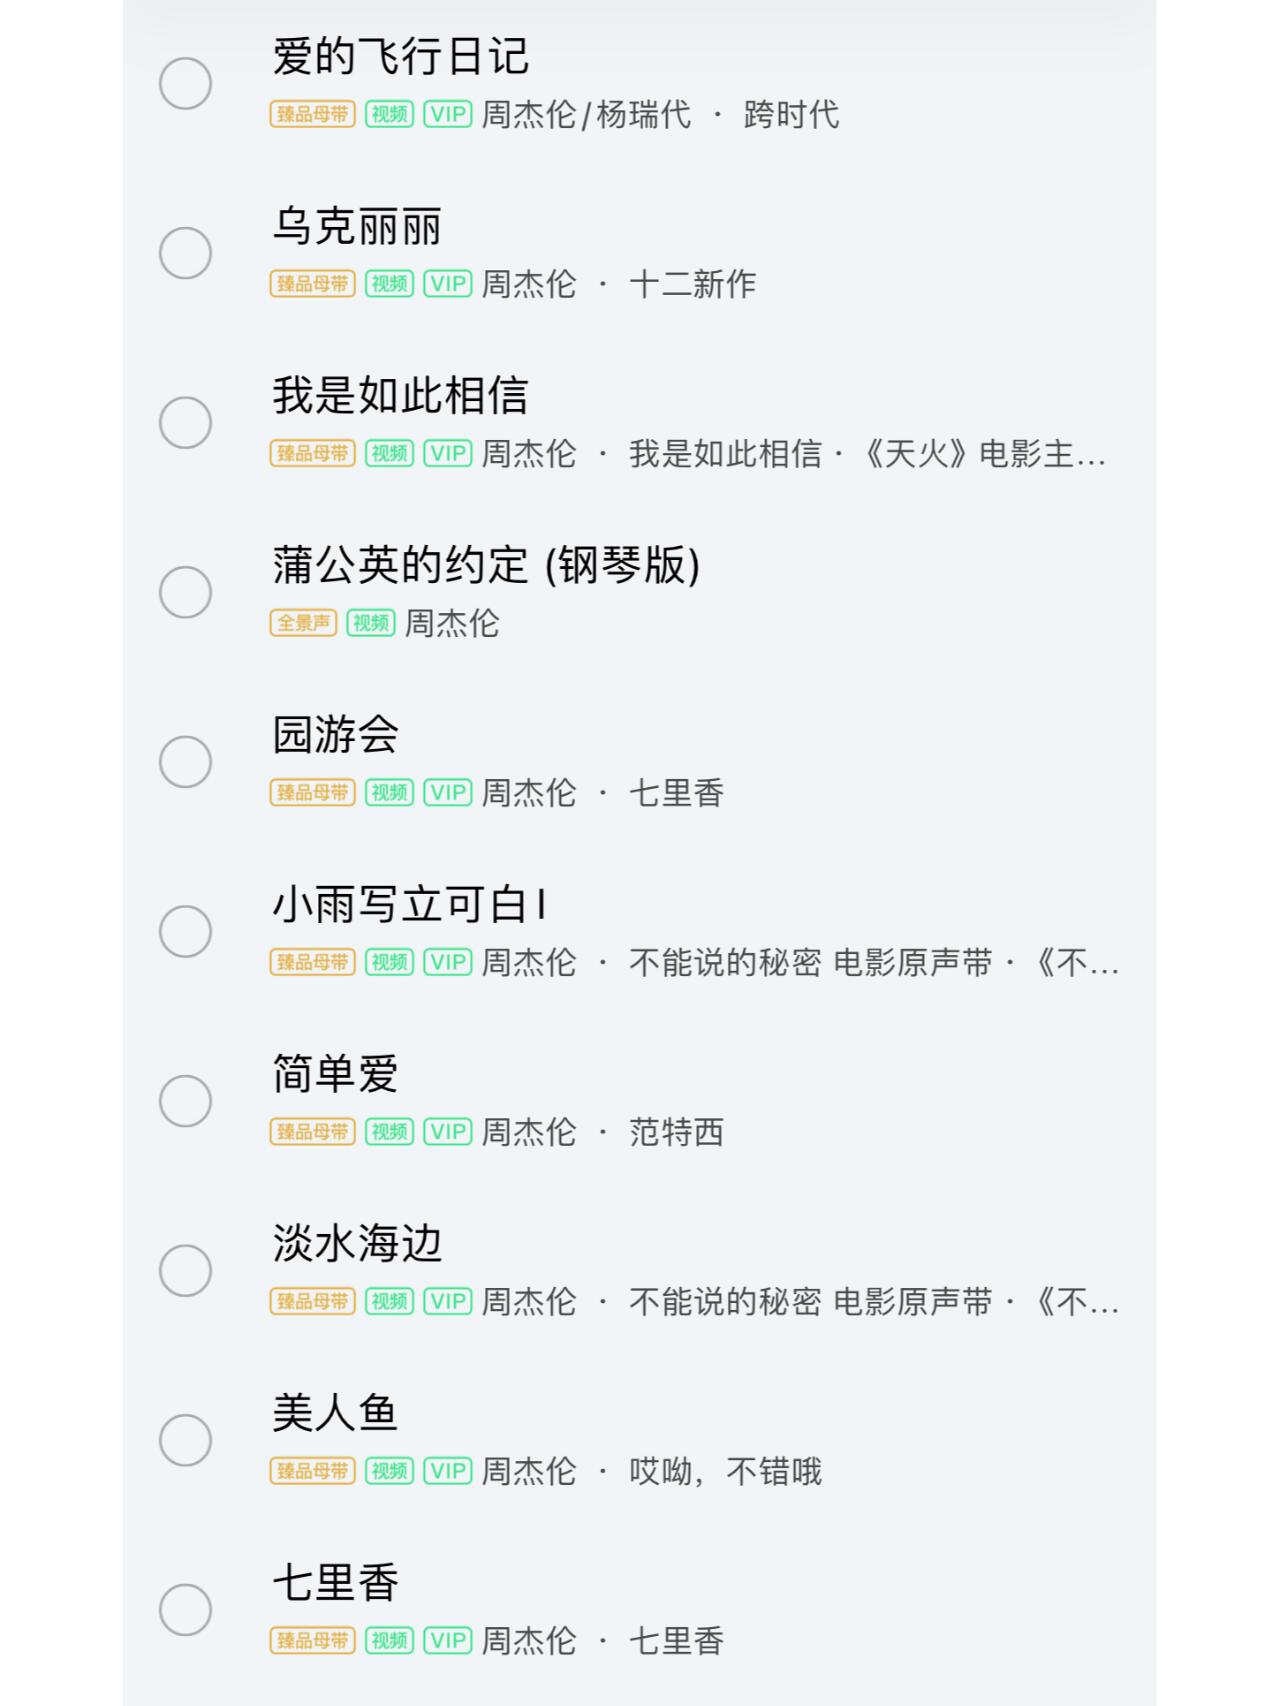1280x1706 pixels.
Task: Click the 臻品母带 badge under 淡水海边
Action: pyautogui.click(x=312, y=1301)
